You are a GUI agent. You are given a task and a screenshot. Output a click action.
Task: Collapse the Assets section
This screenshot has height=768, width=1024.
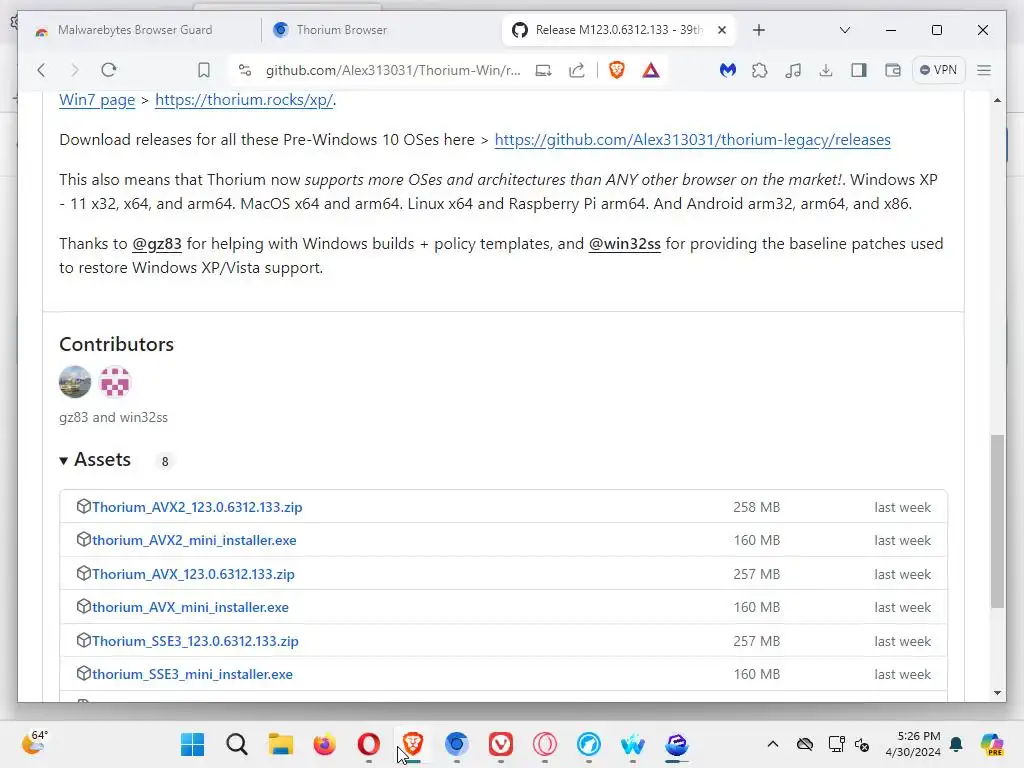point(95,460)
